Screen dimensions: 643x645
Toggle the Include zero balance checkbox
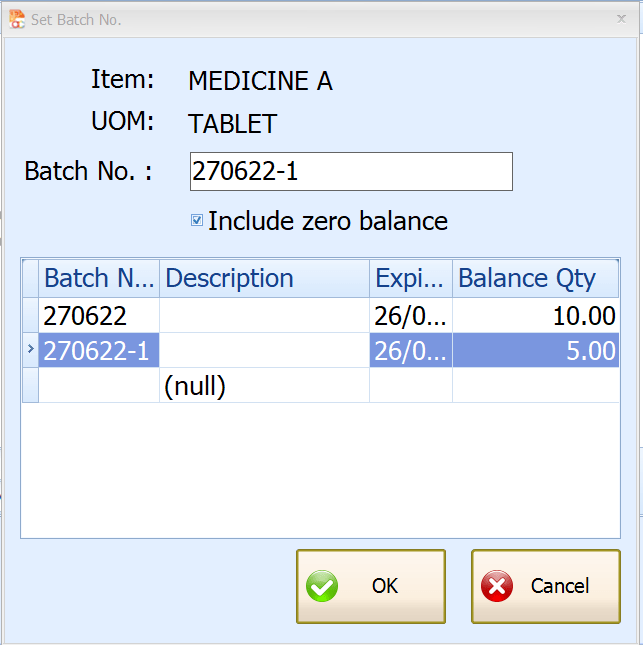coord(197,221)
